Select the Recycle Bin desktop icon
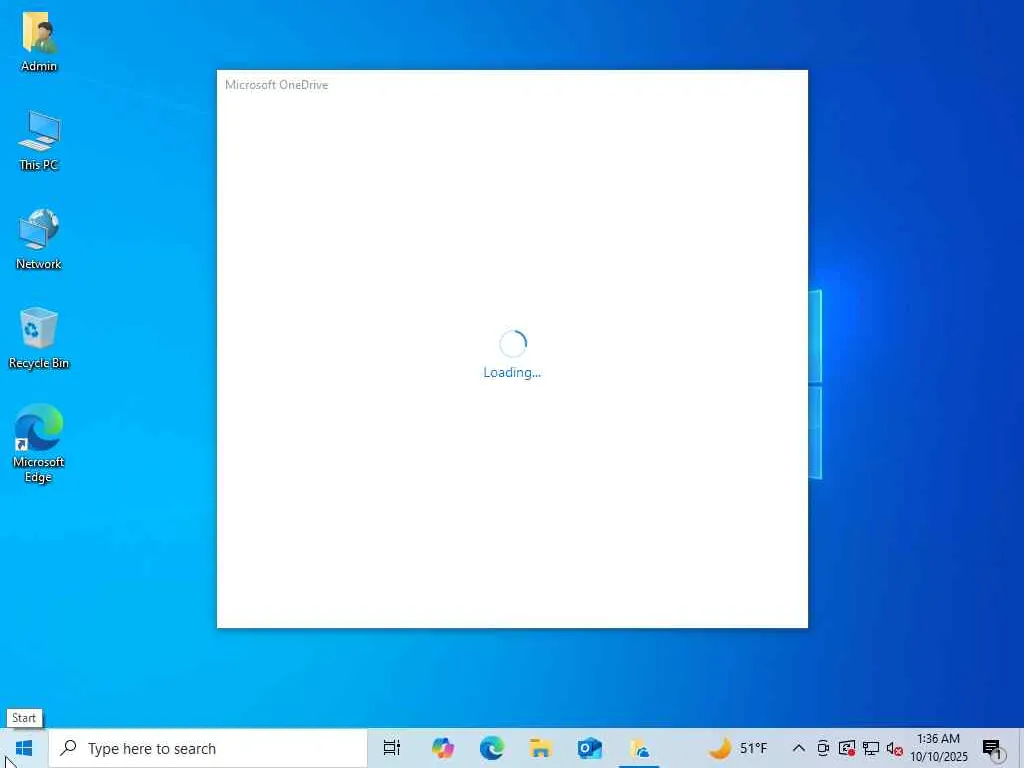The width and height of the screenshot is (1024, 768). [x=39, y=338]
